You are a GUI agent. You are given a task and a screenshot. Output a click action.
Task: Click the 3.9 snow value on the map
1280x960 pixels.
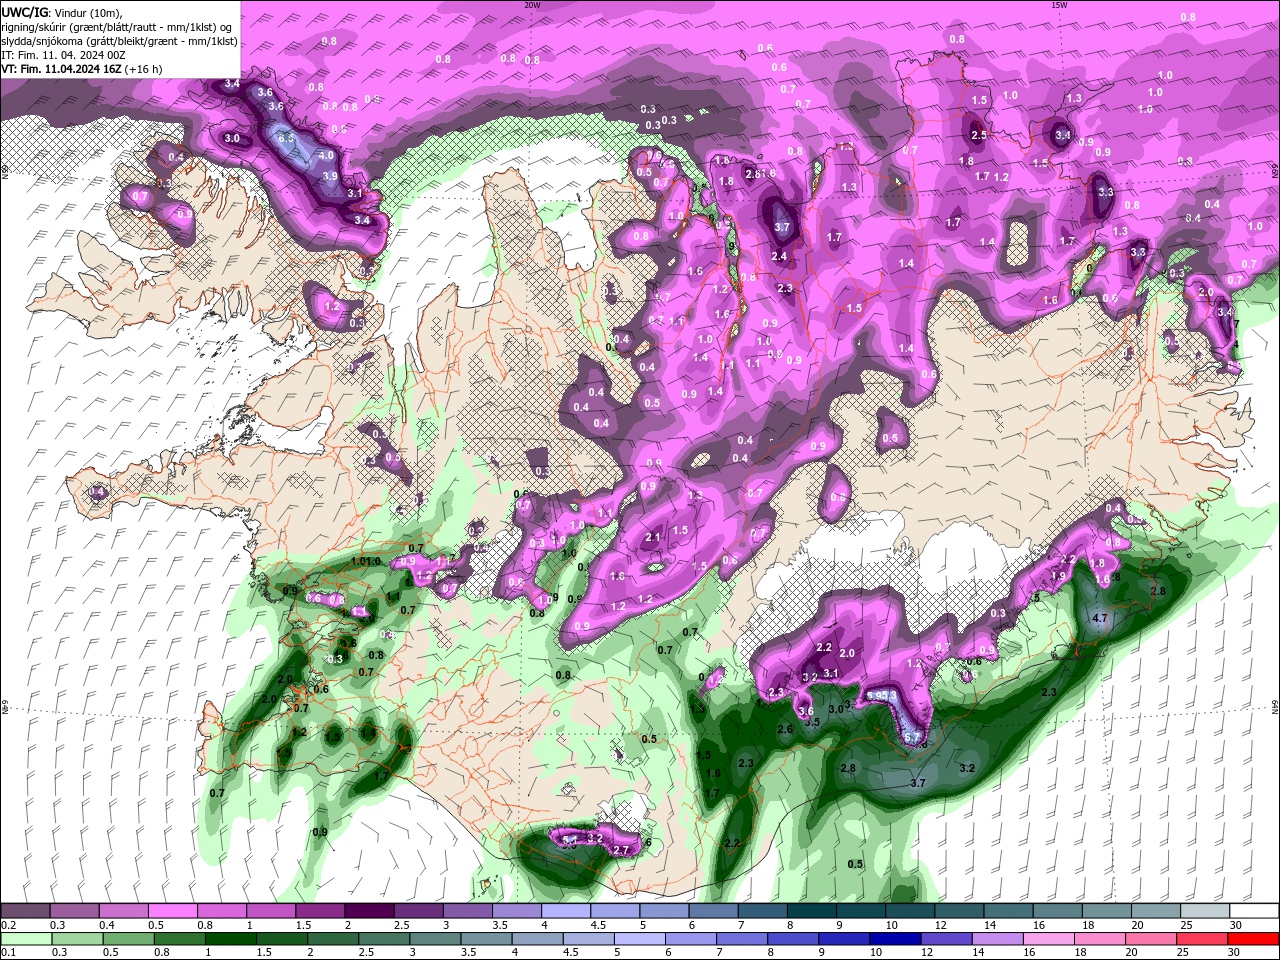coord(330,176)
